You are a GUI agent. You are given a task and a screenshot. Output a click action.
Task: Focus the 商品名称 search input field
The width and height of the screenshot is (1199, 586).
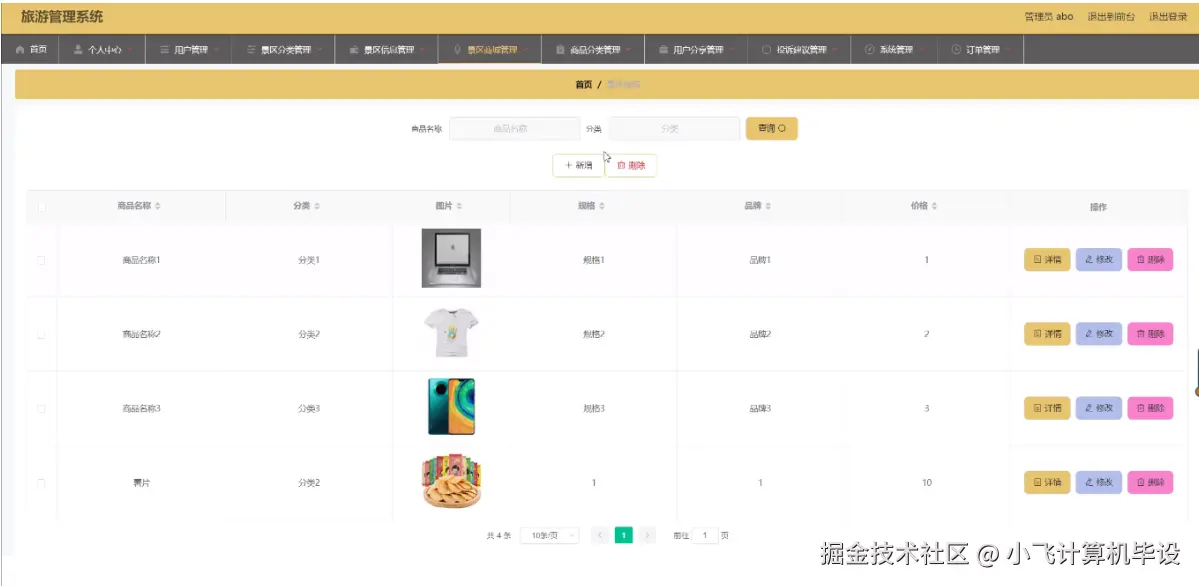click(514, 129)
